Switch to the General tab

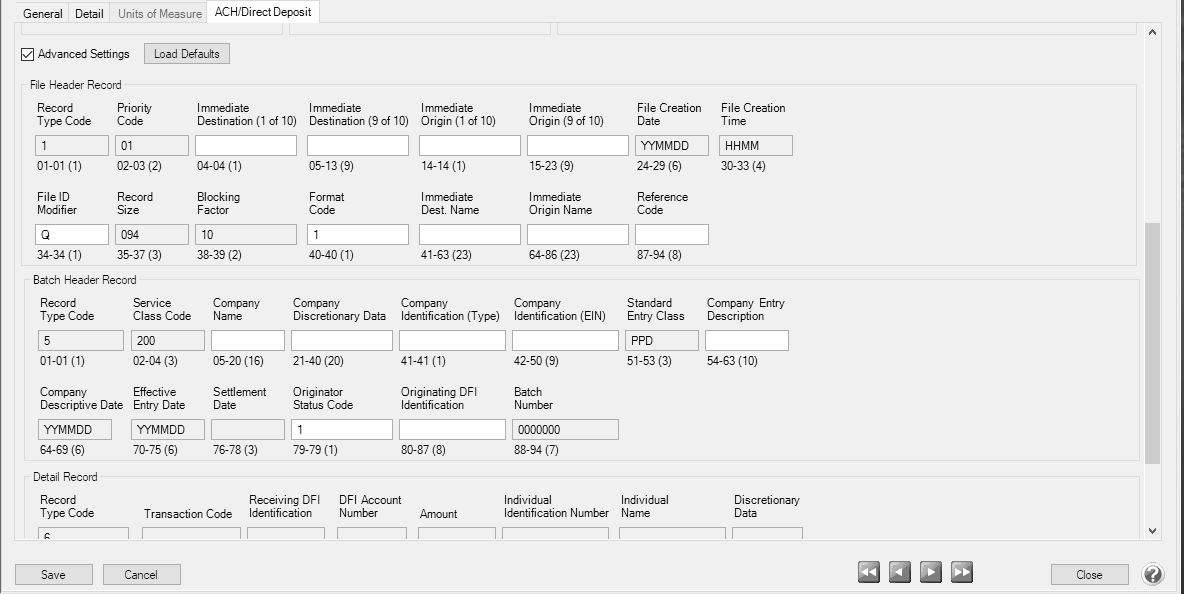pos(43,14)
